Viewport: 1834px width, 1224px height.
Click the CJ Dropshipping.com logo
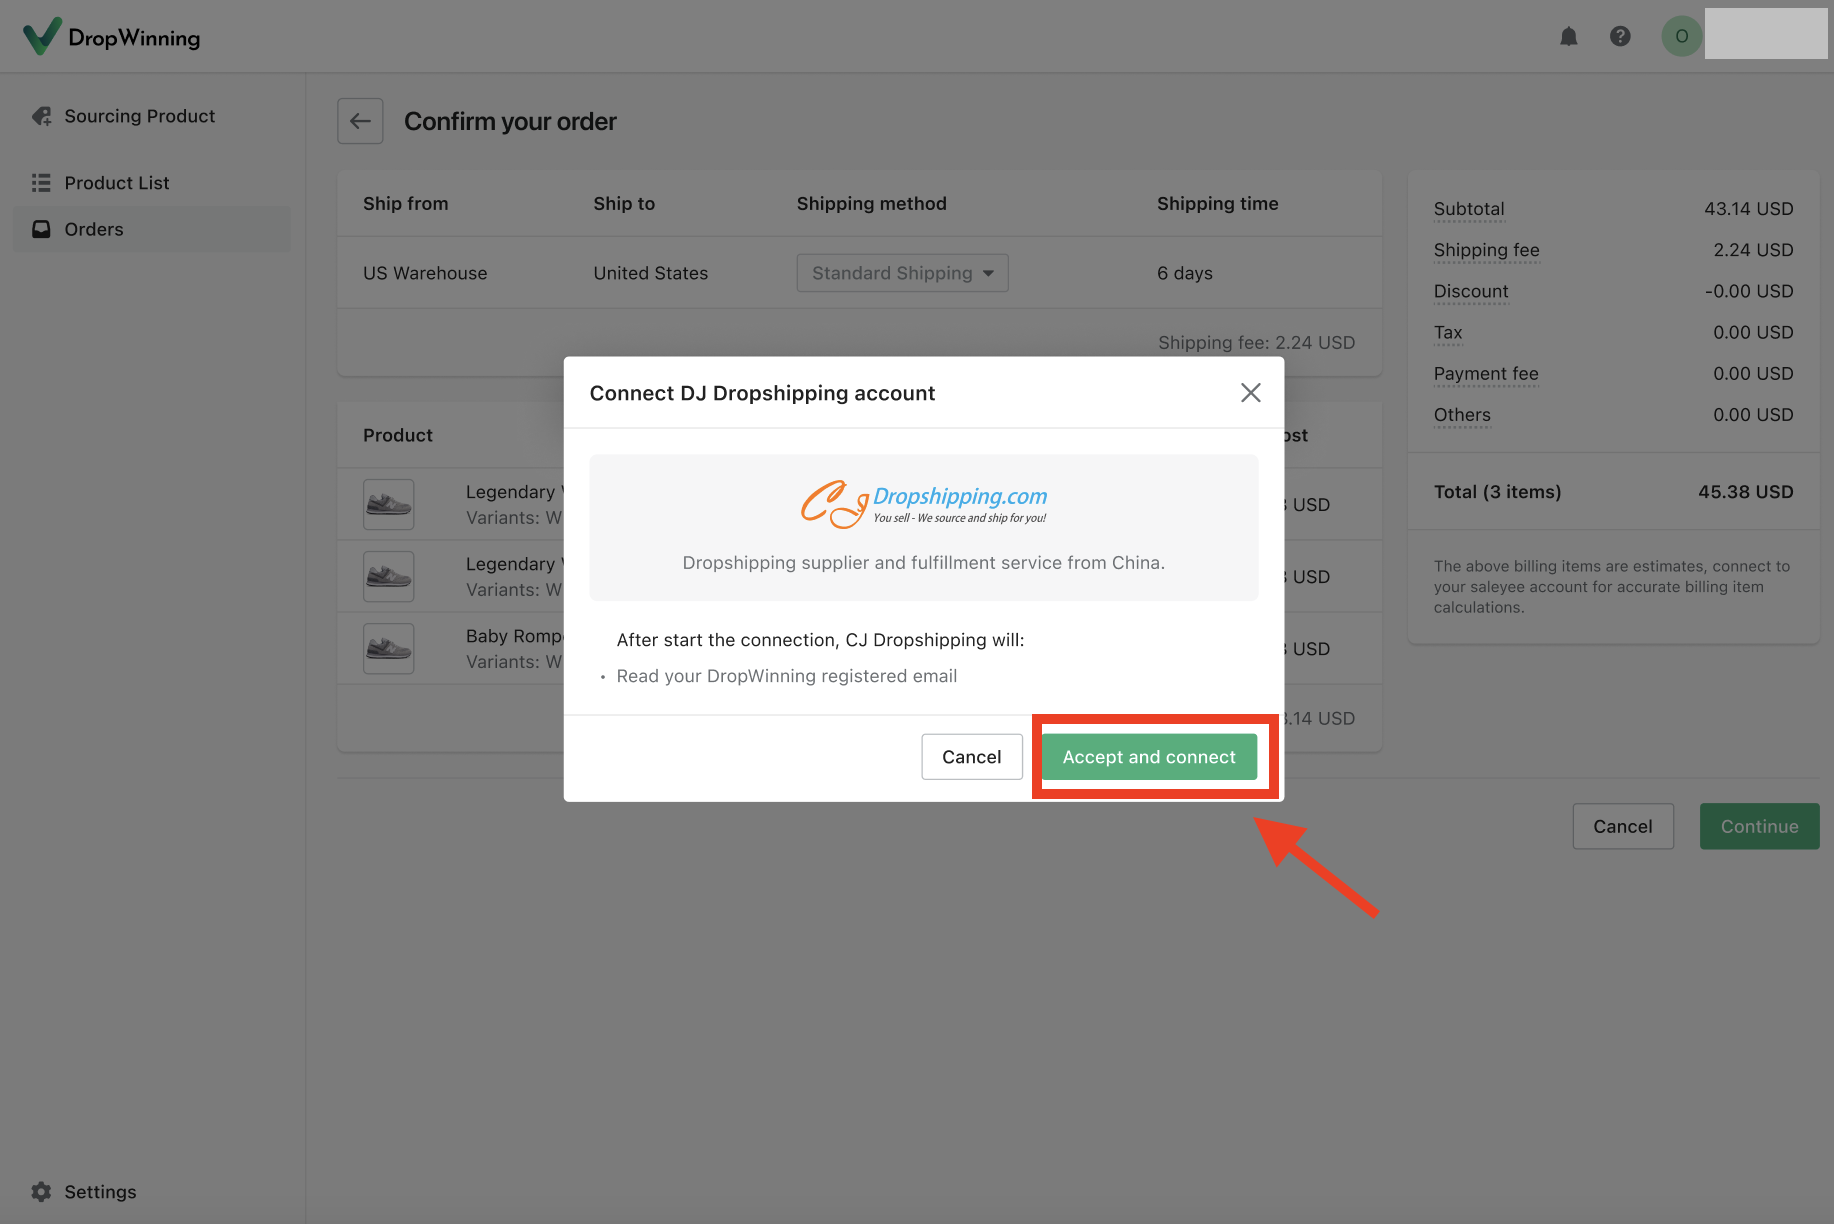923,503
